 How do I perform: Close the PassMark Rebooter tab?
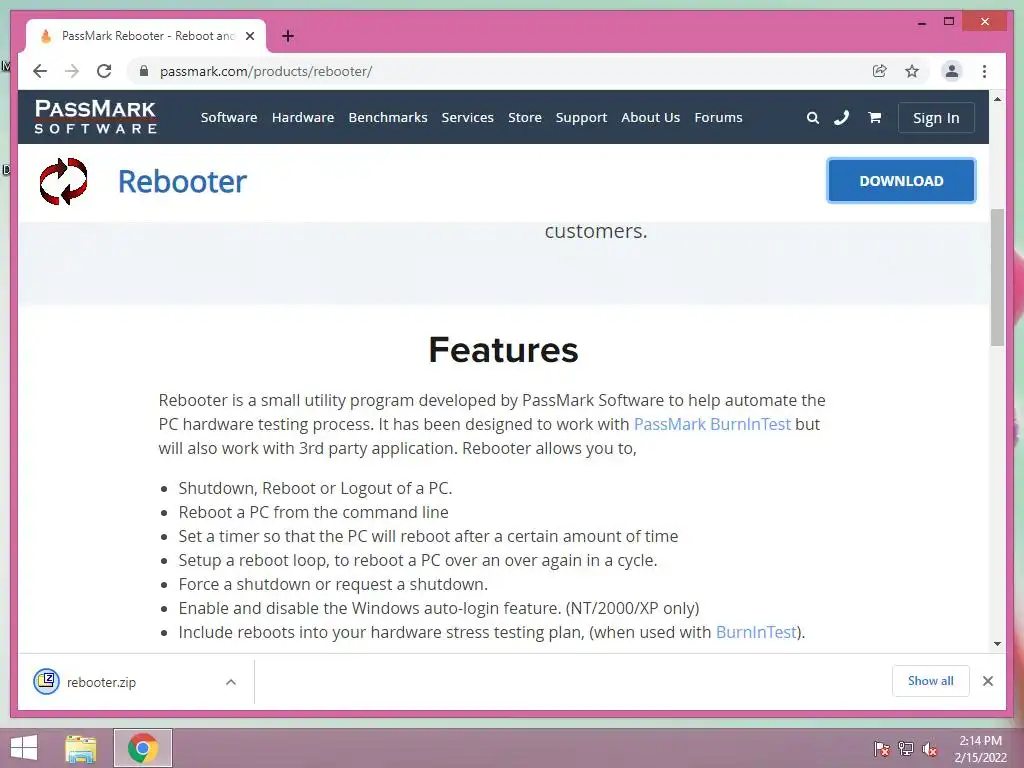pos(250,36)
